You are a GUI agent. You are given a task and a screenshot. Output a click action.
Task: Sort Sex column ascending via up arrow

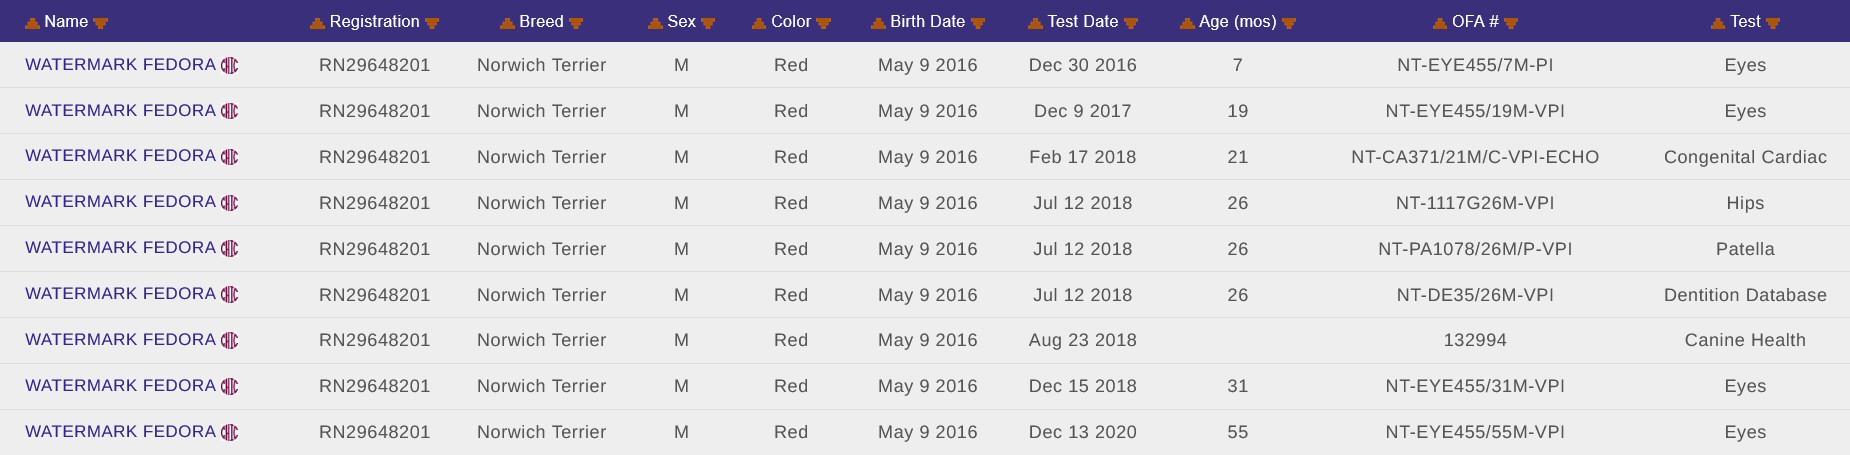pos(655,23)
